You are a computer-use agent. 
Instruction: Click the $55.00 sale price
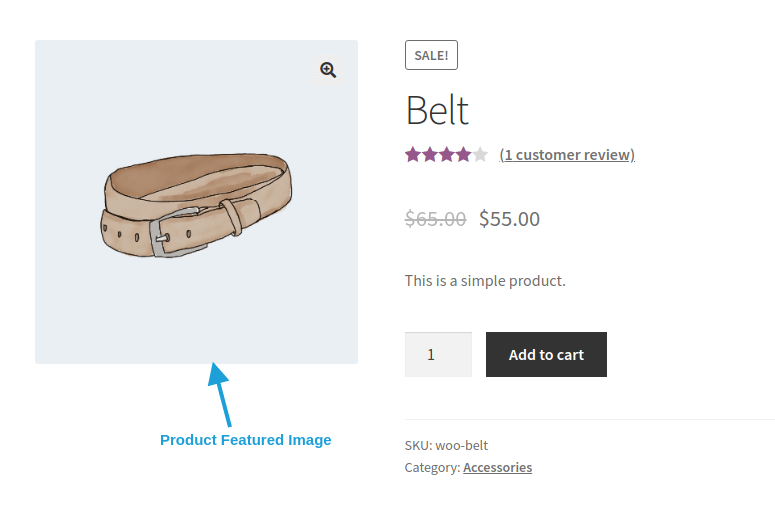pyautogui.click(x=509, y=218)
